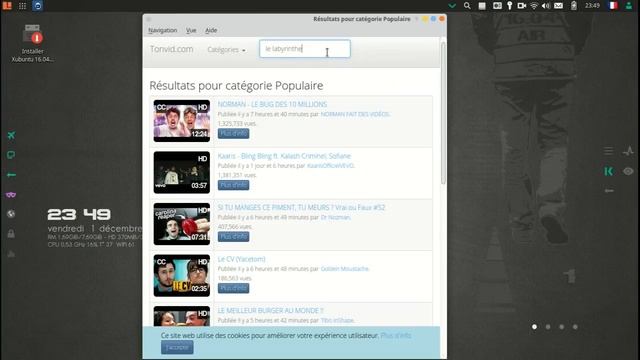The image size is (640, 360).
Task: Select the fourth workspace dot indicator
Action: point(575,327)
